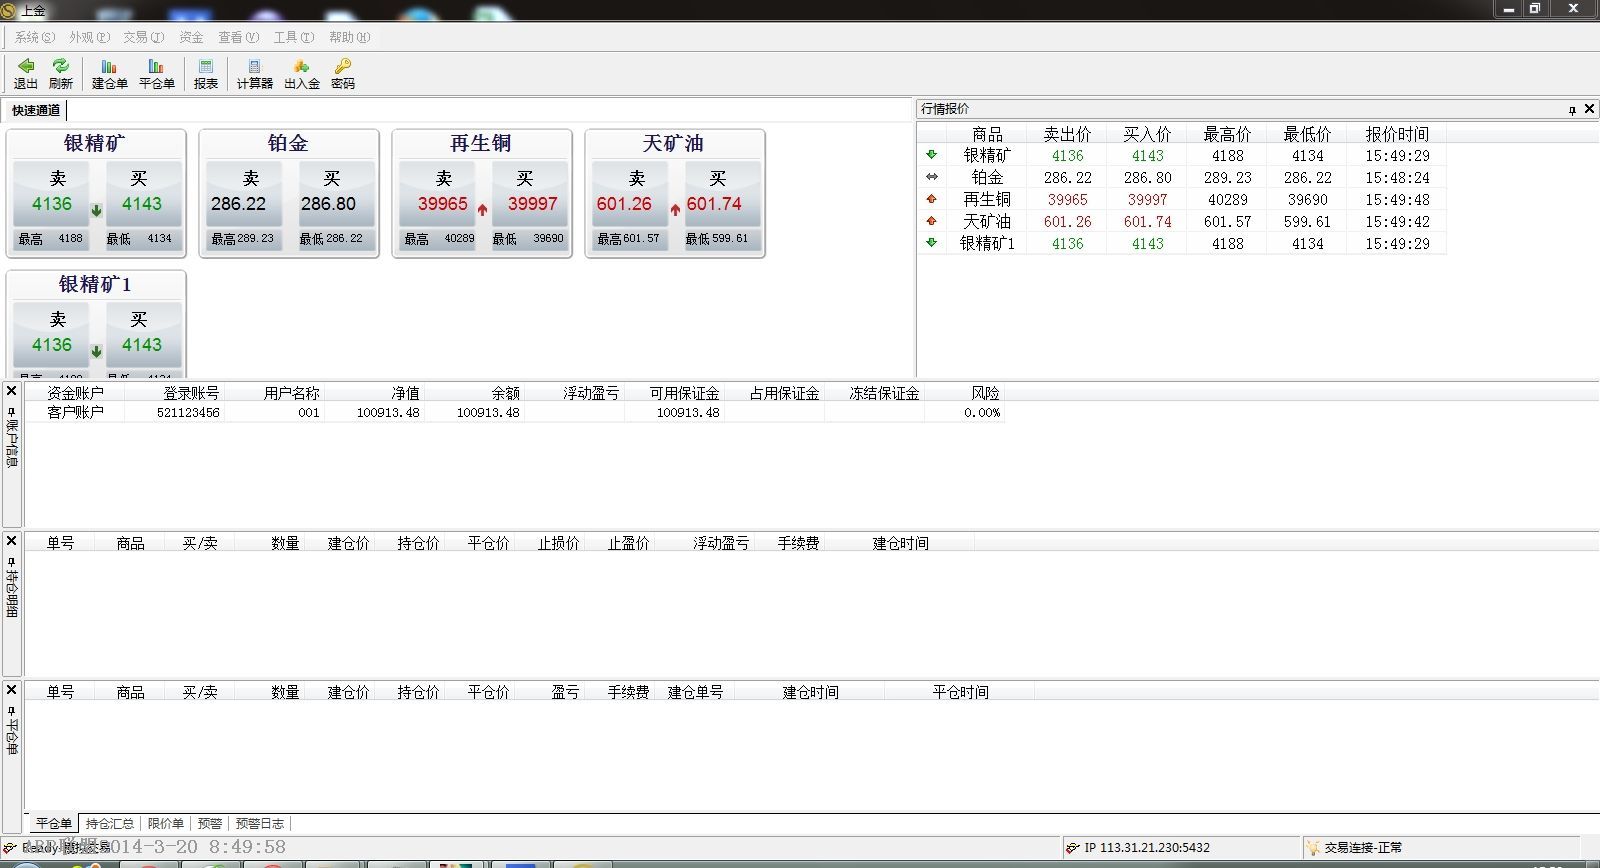
Task: Open the 交易 menu
Action: (142, 37)
